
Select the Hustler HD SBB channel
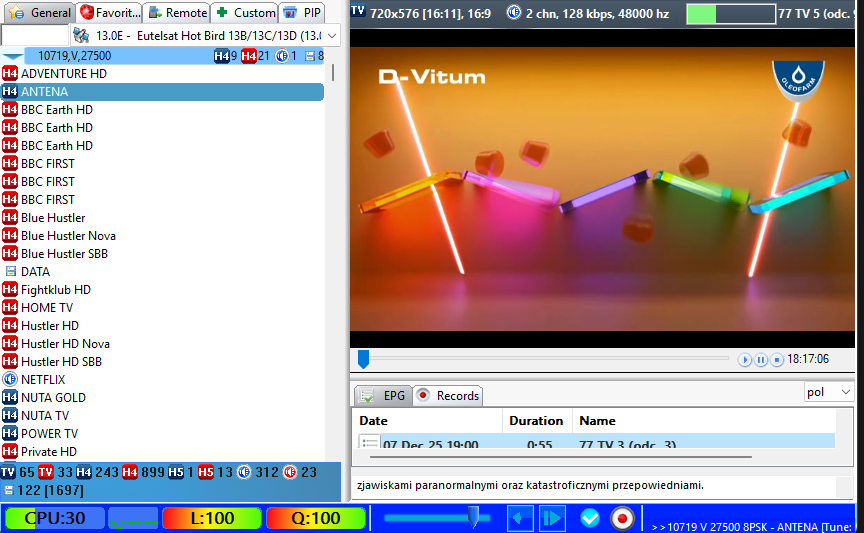(163, 362)
